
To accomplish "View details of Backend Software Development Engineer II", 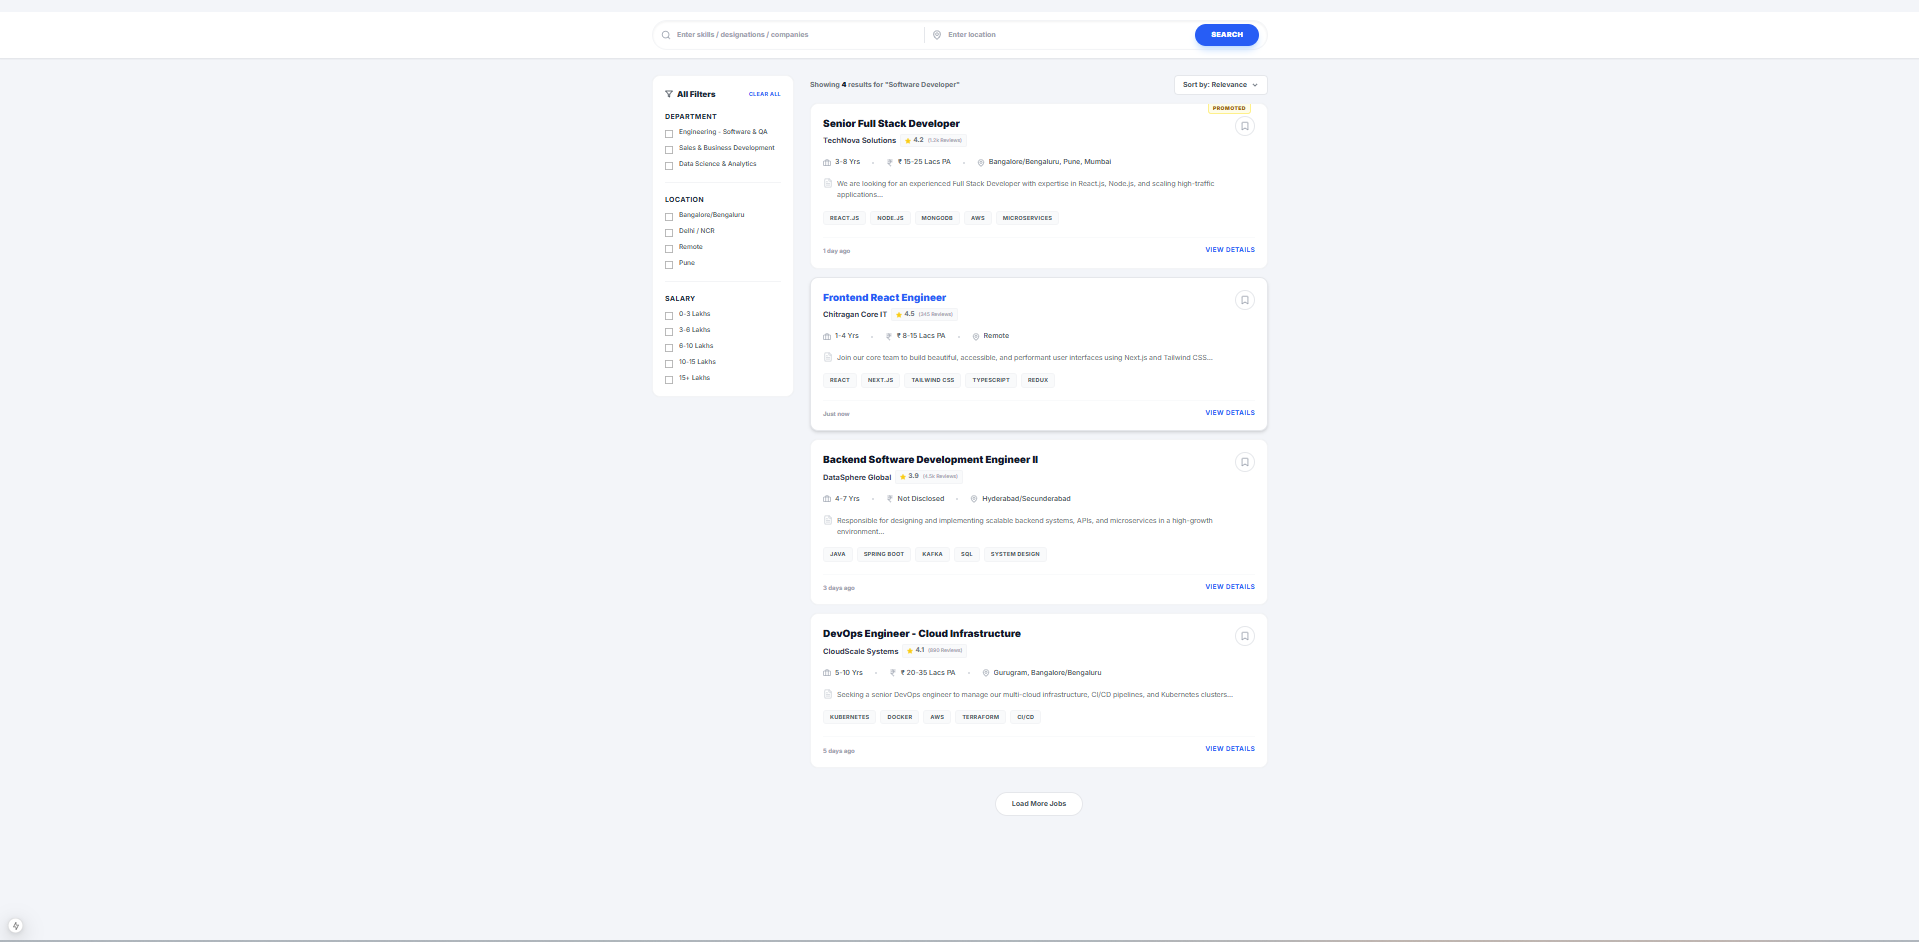I will [x=1229, y=587].
